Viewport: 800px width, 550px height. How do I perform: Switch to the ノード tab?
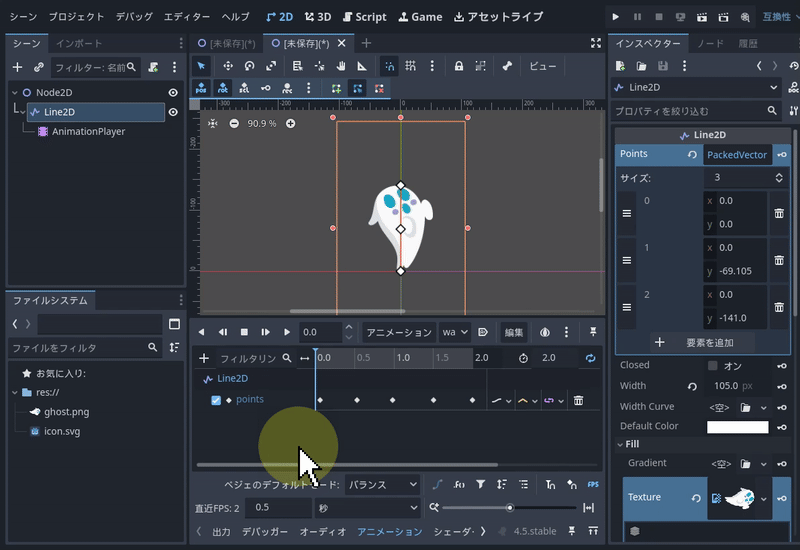tap(710, 43)
